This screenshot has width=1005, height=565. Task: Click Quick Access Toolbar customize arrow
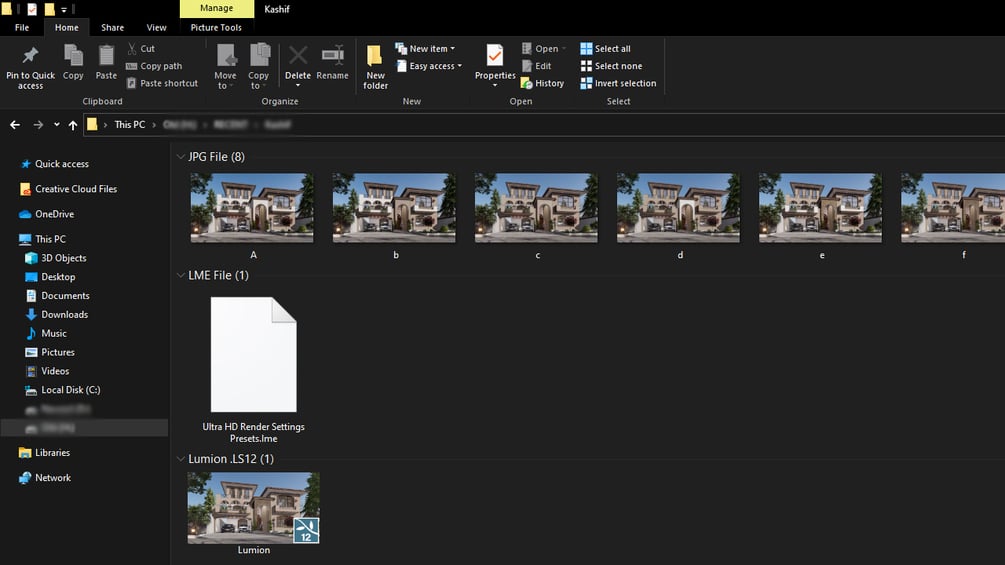pyautogui.click(x=63, y=10)
